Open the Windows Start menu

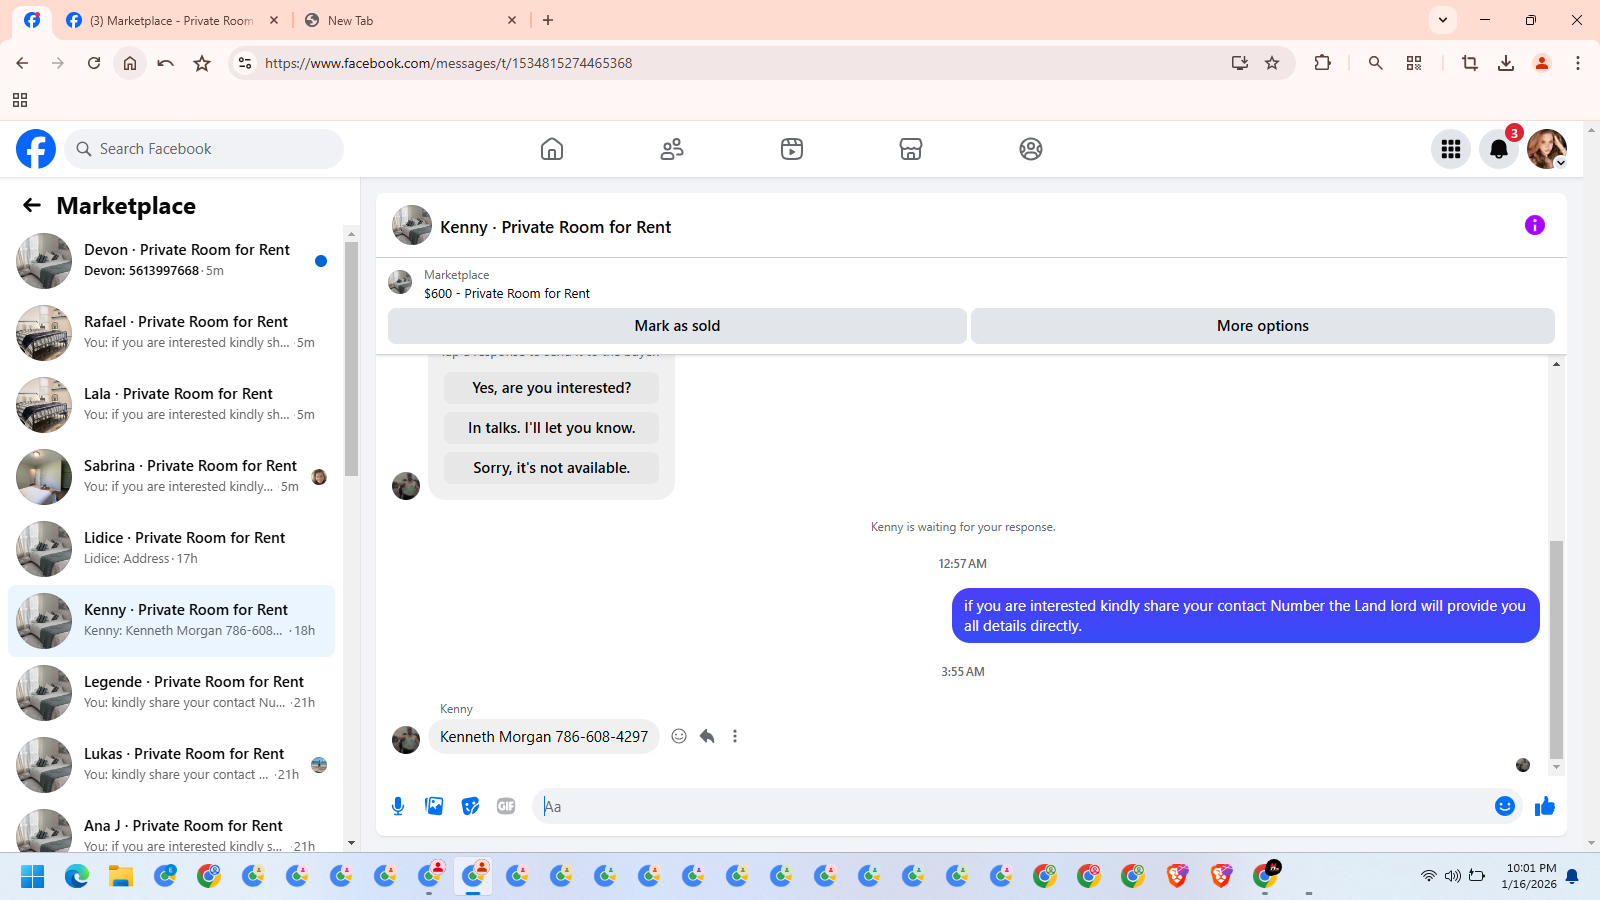pyautogui.click(x=33, y=877)
